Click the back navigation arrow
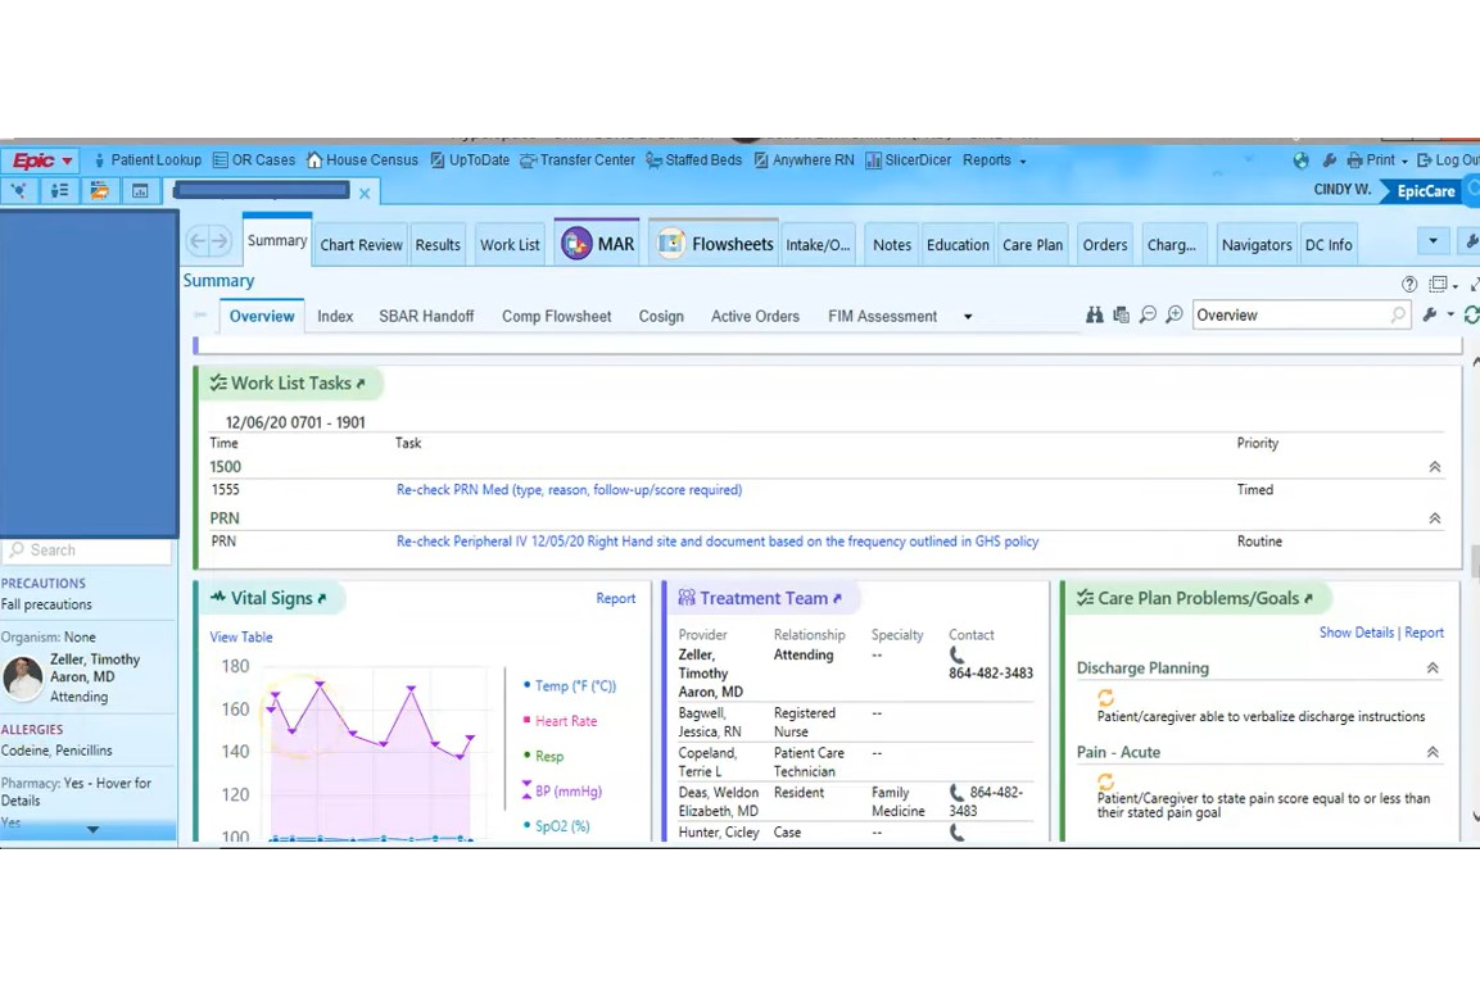1480x987 pixels. click(197, 240)
